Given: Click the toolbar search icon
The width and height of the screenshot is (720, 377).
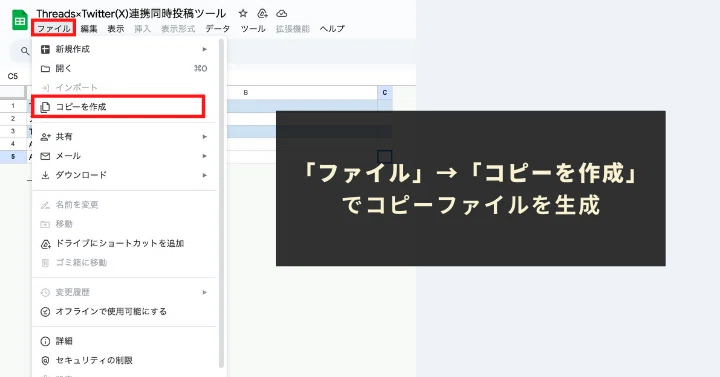Looking at the screenshot, I should (25, 51).
